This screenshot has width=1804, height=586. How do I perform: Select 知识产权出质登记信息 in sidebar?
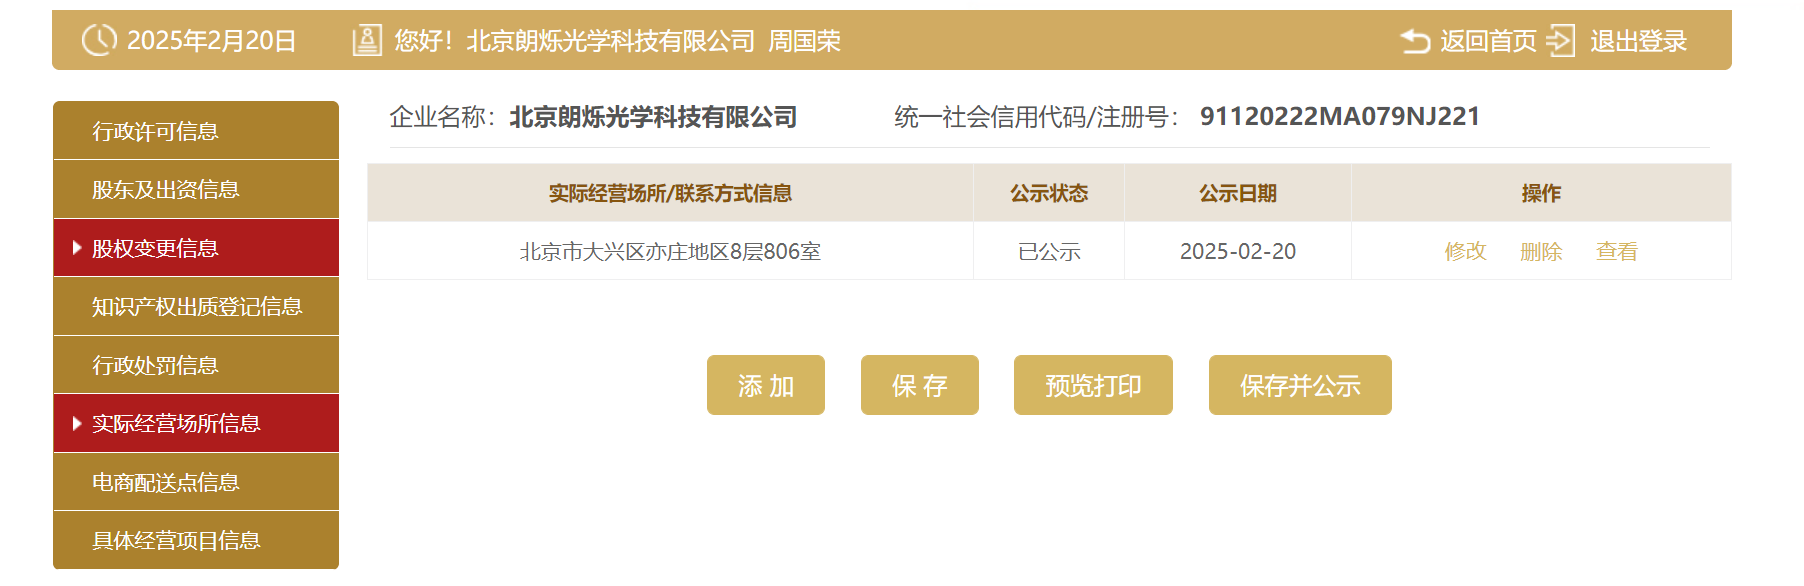pos(196,307)
